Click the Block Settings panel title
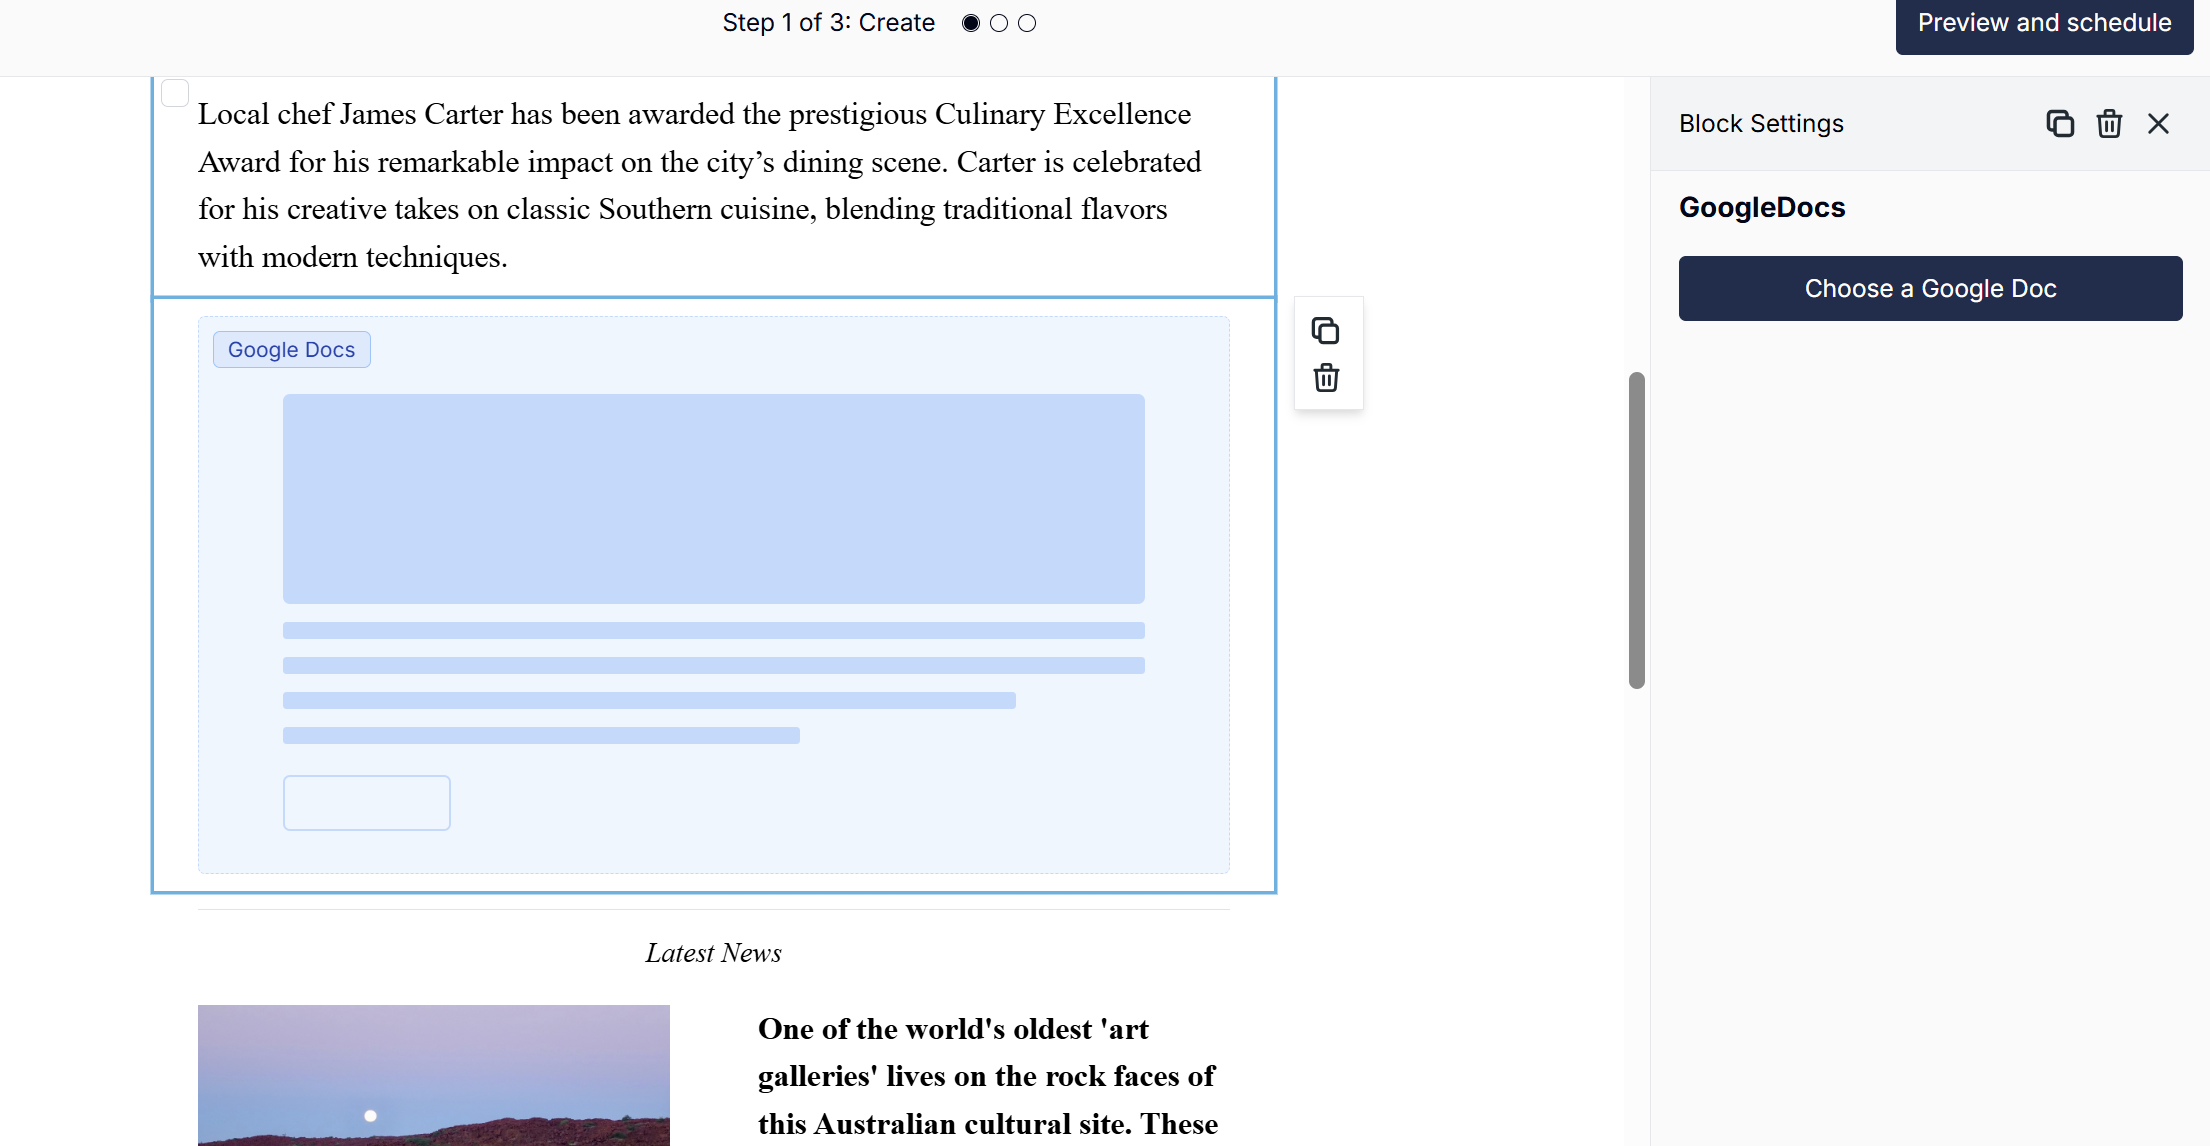 point(1761,123)
